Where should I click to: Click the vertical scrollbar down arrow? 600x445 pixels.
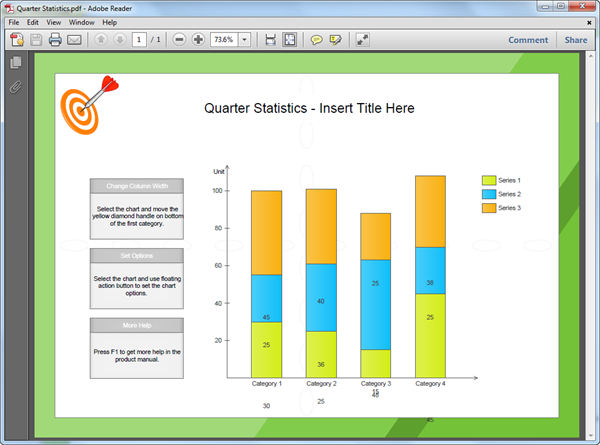[x=590, y=436]
